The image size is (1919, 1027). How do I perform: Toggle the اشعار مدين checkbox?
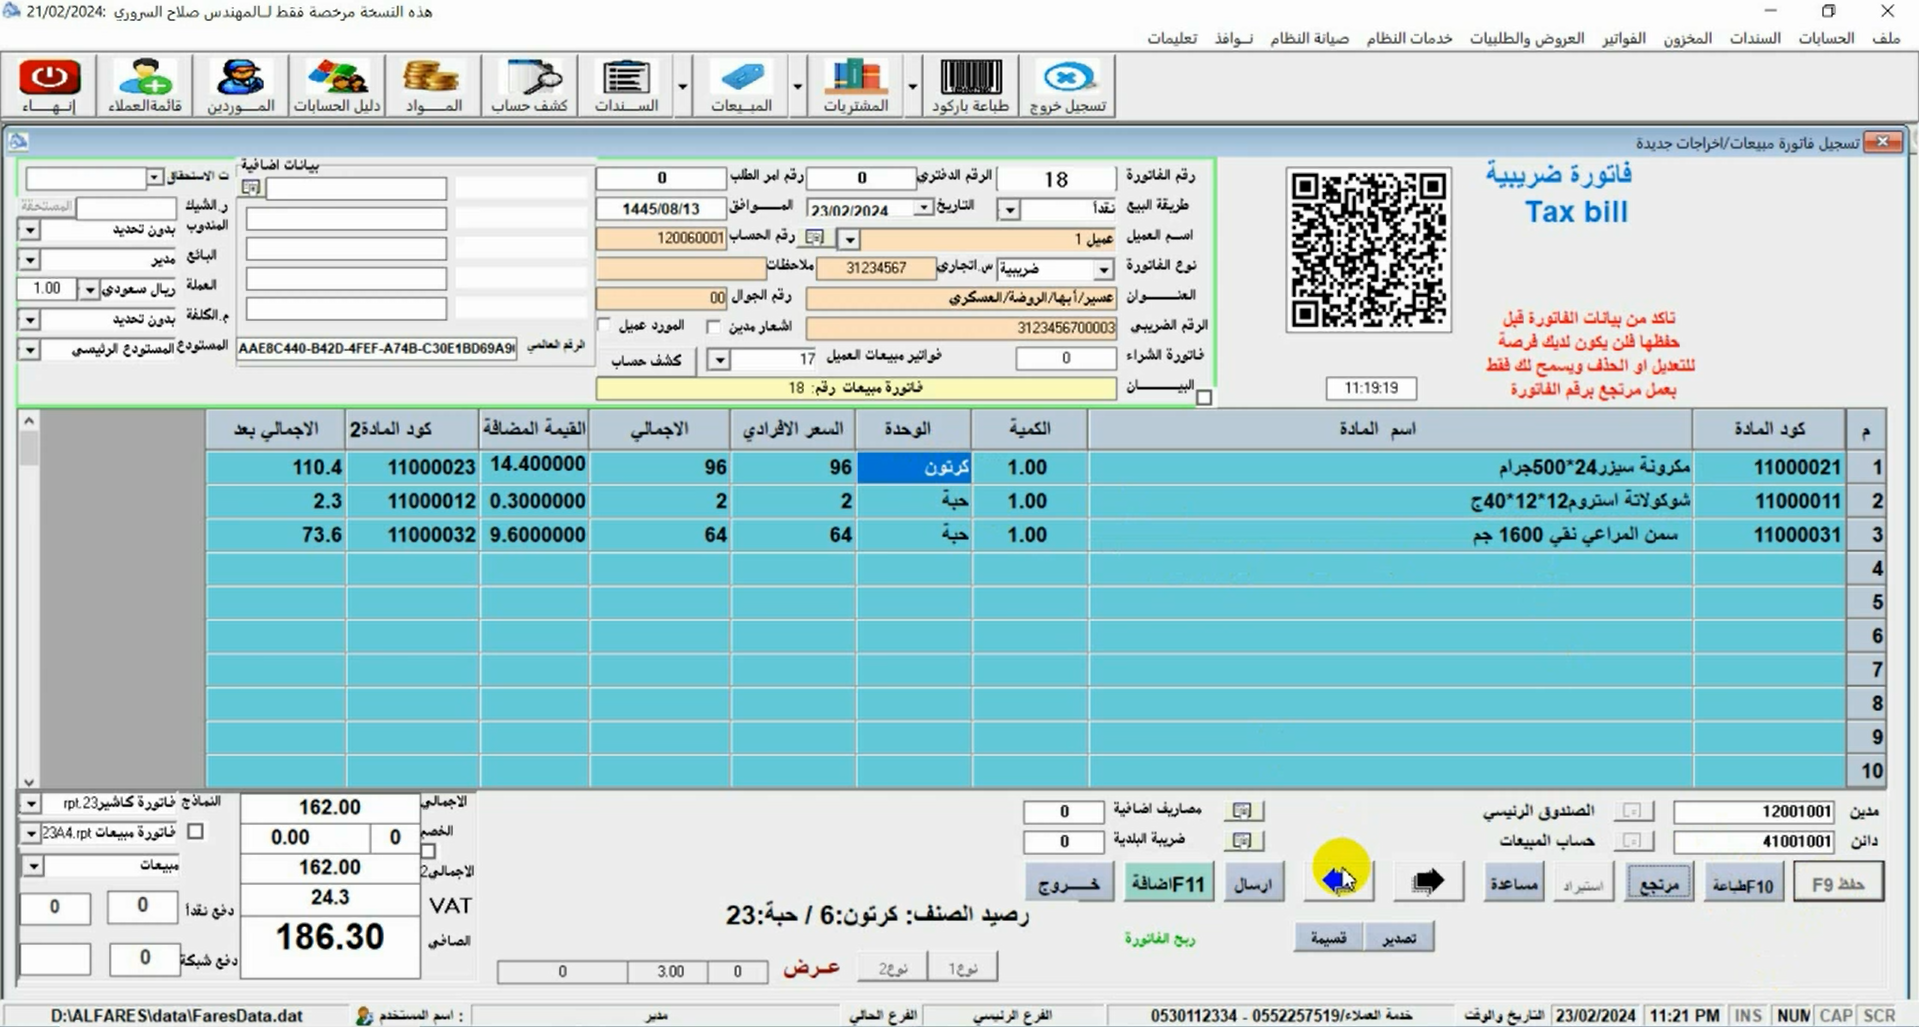tap(713, 326)
